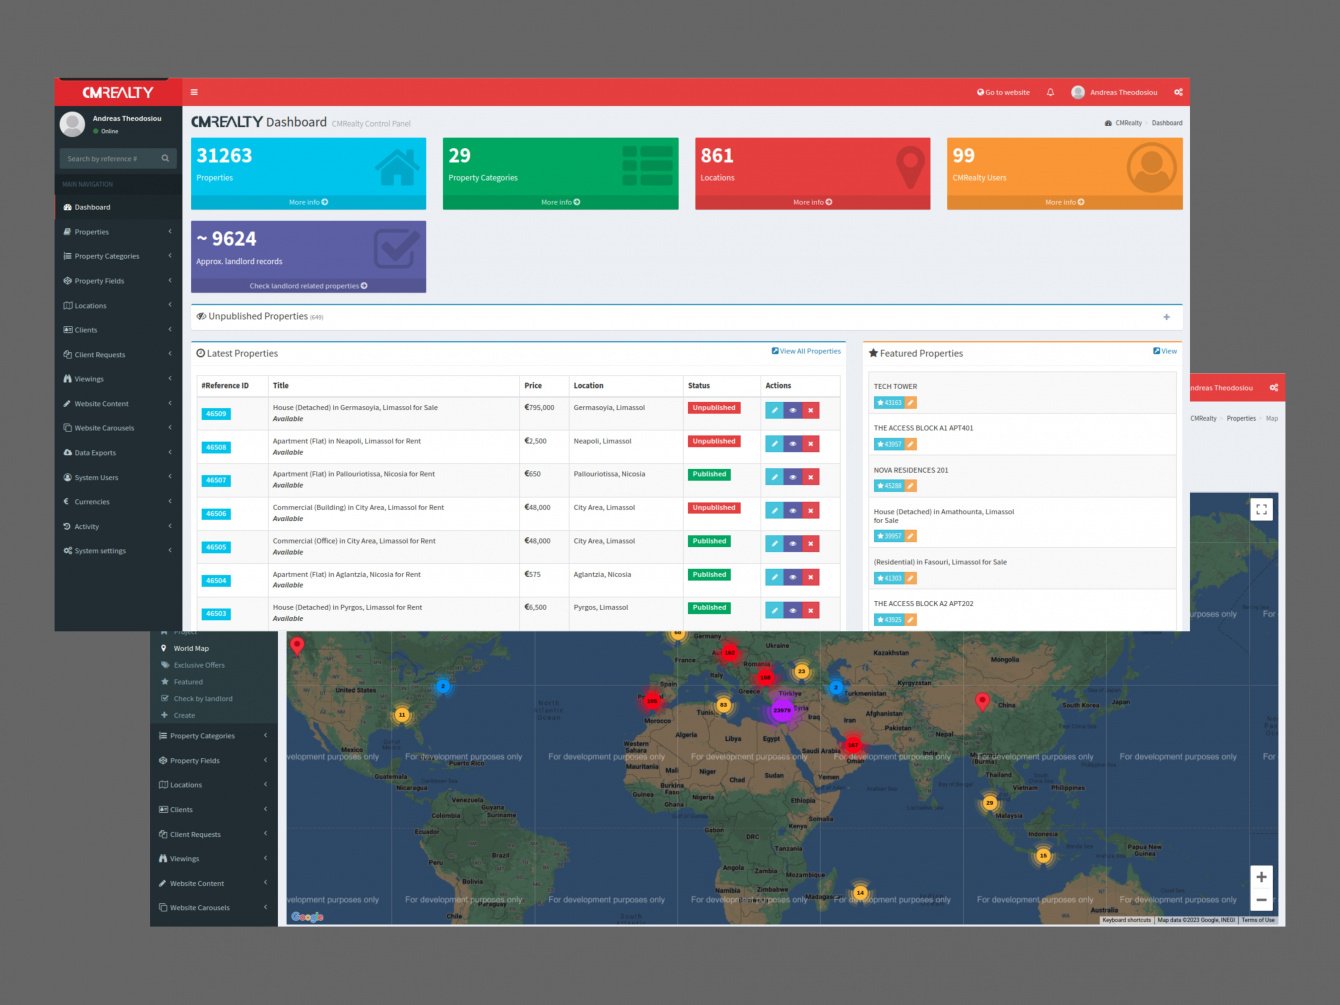Click the edit pencil for property 46509
Screen dimensions: 1340x1005
click(774, 410)
